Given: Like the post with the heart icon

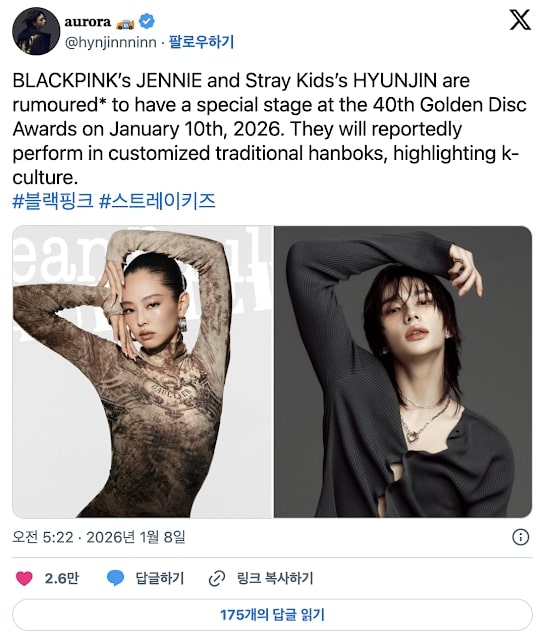Looking at the screenshot, I should click(x=24, y=578).
